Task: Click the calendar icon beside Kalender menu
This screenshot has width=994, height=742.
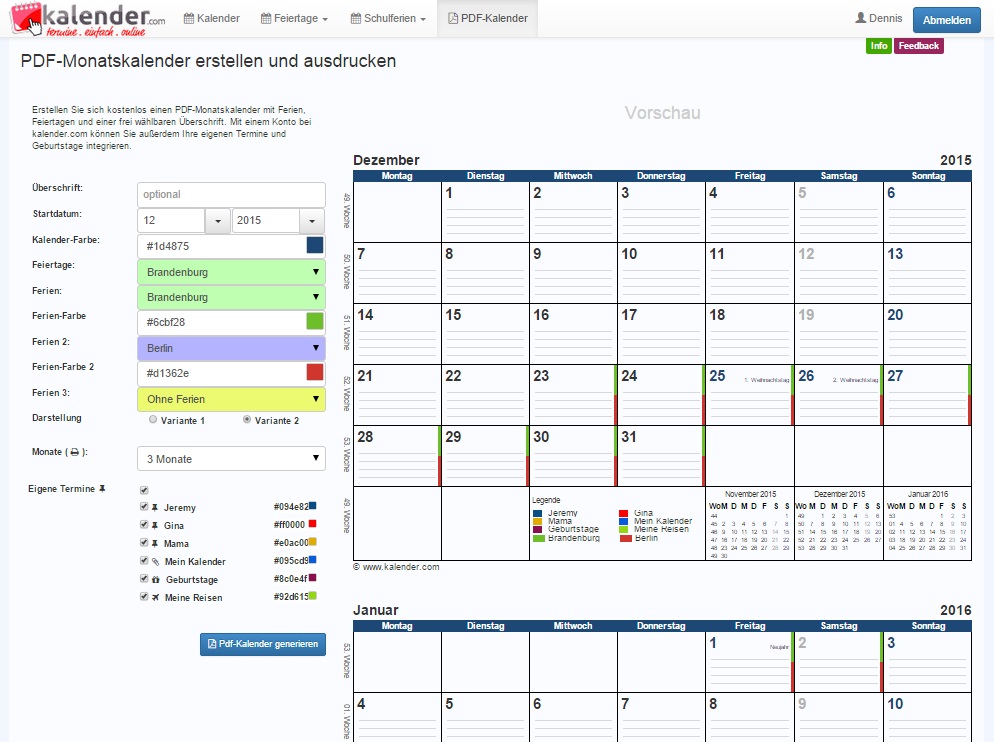Action: (x=189, y=18)
